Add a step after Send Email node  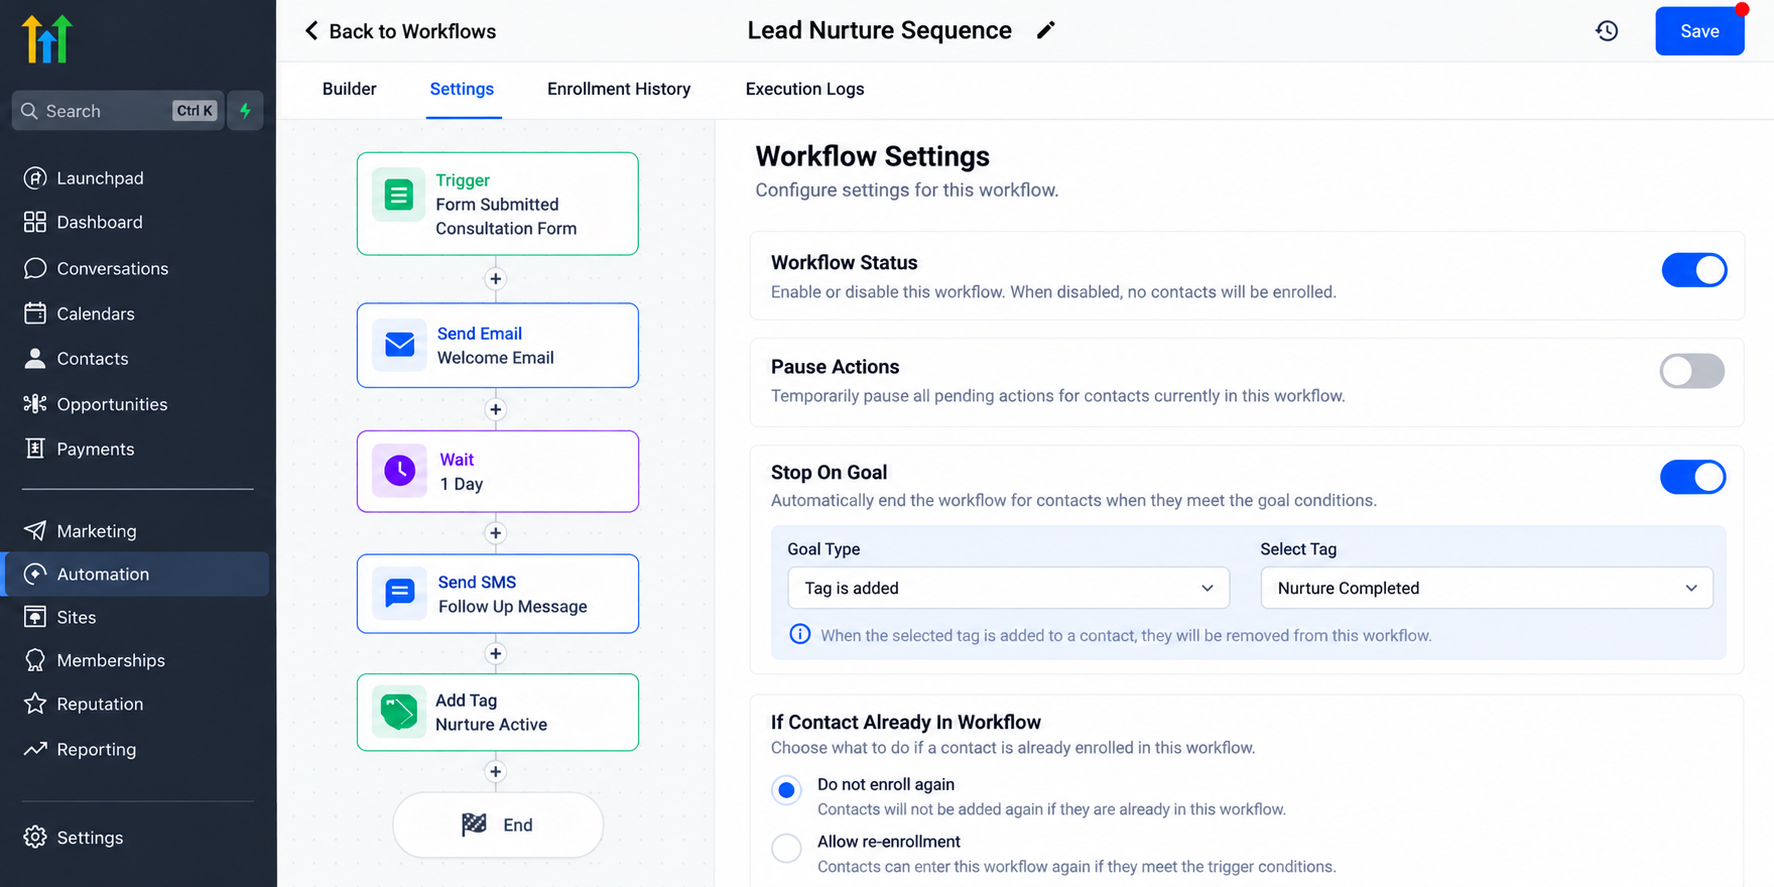click(495, 409)
